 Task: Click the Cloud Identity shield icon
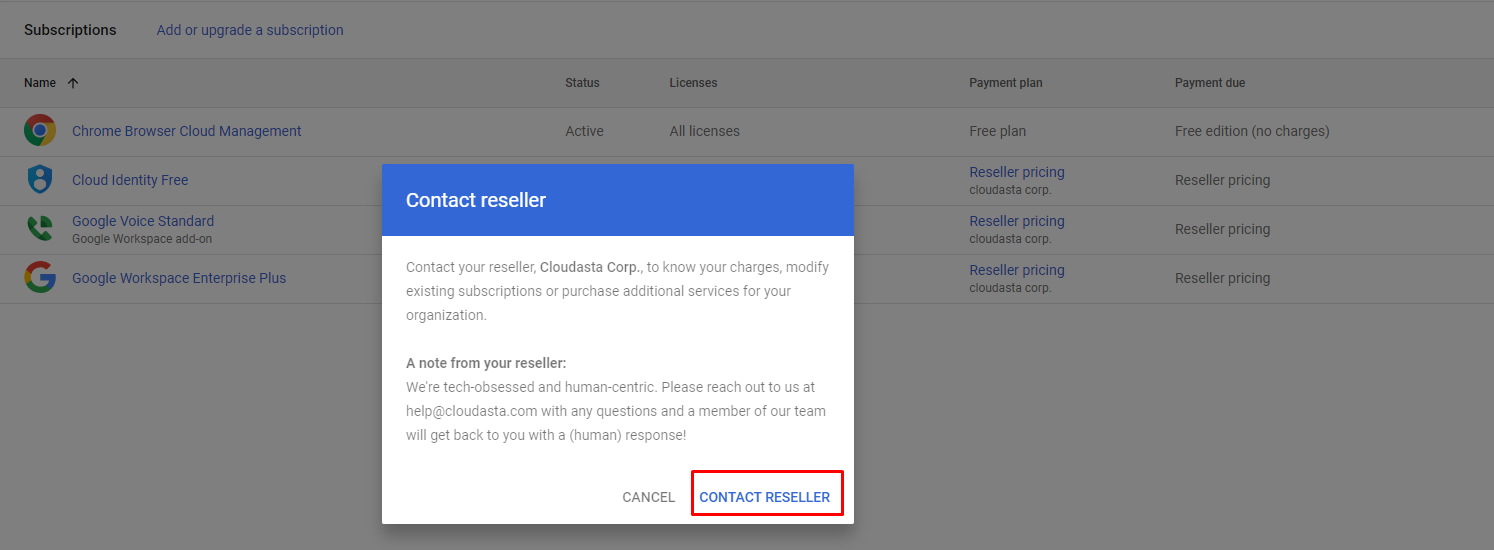(40, 180)
